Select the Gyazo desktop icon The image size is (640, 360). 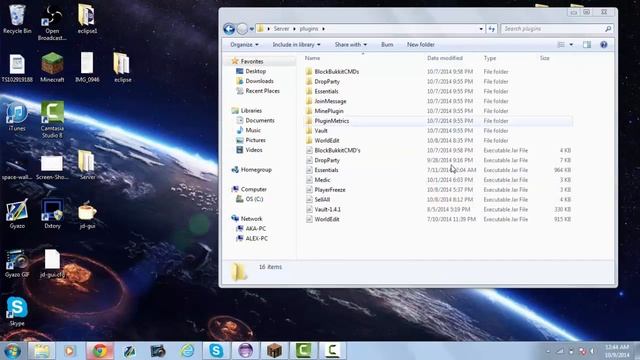17,213
